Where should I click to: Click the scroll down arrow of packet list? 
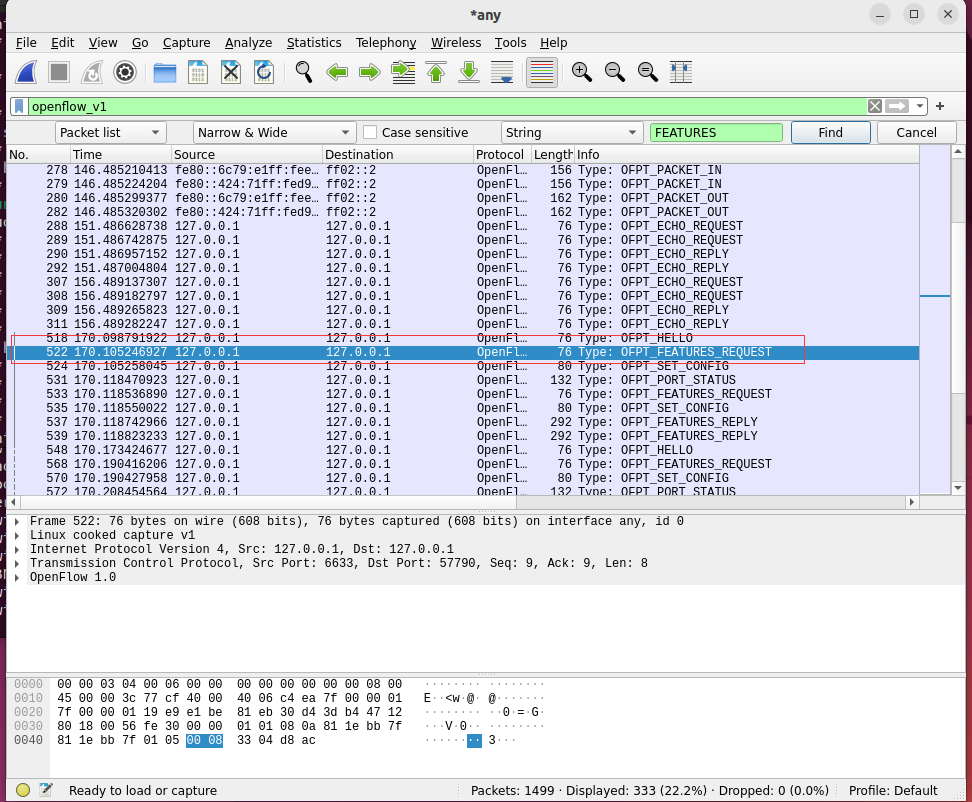(957, 488)
